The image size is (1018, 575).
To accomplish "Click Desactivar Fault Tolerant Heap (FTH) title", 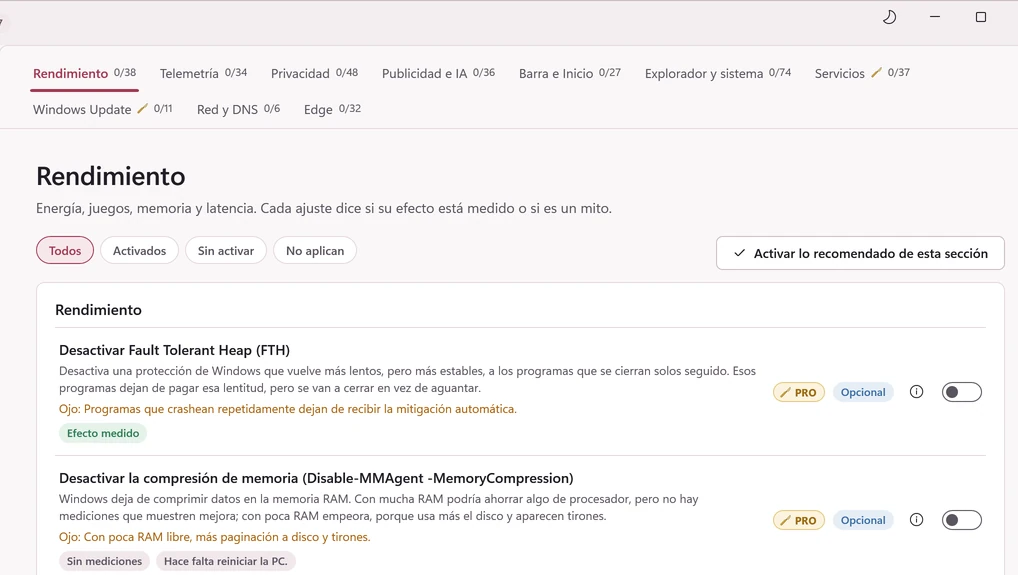I will (174, 350).
